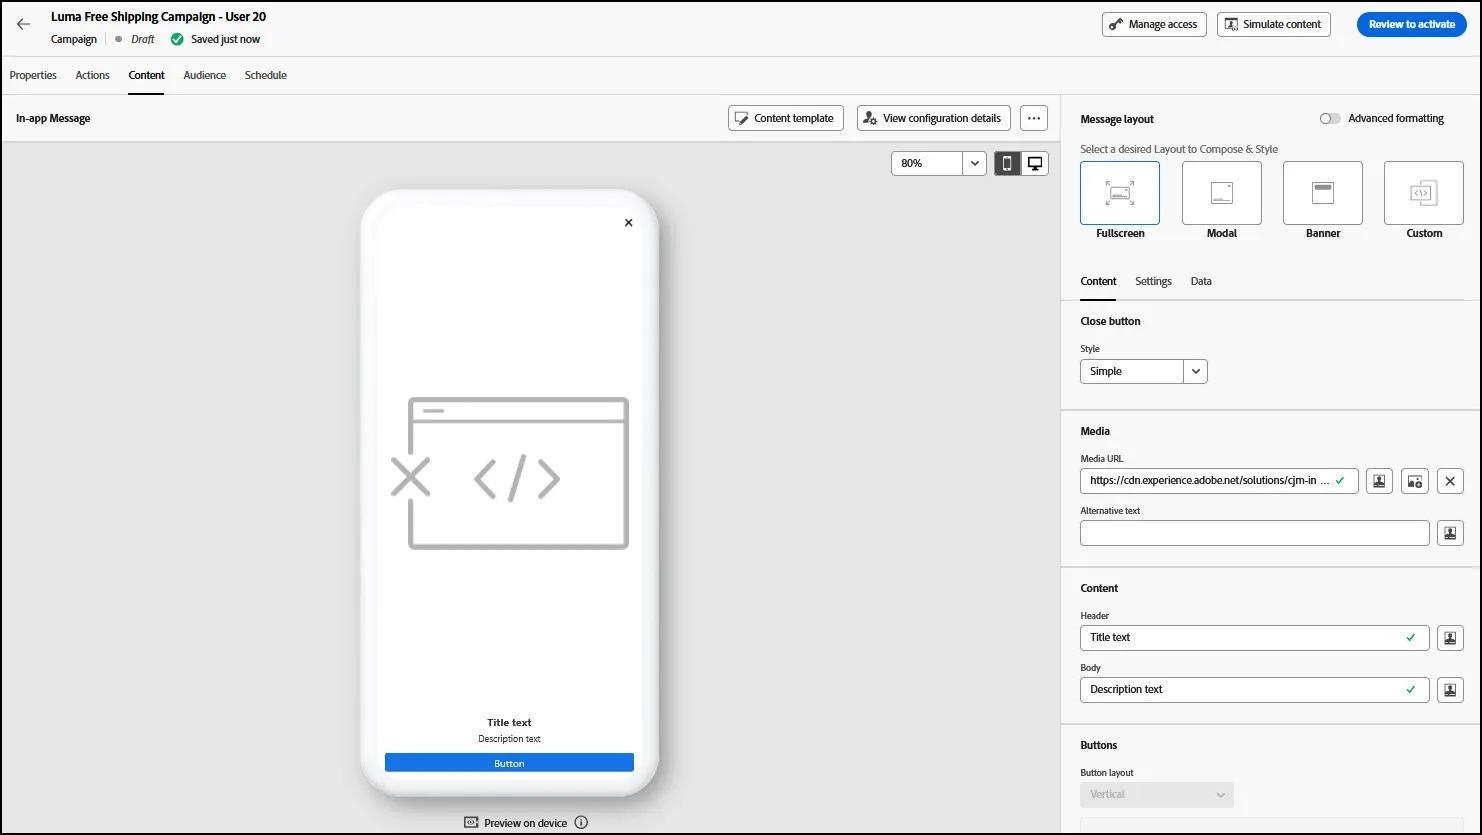Viewport: 1482px width, 835px height.
Task: Enable the Advanced formatting switch
Action: tap(1330, 118)
